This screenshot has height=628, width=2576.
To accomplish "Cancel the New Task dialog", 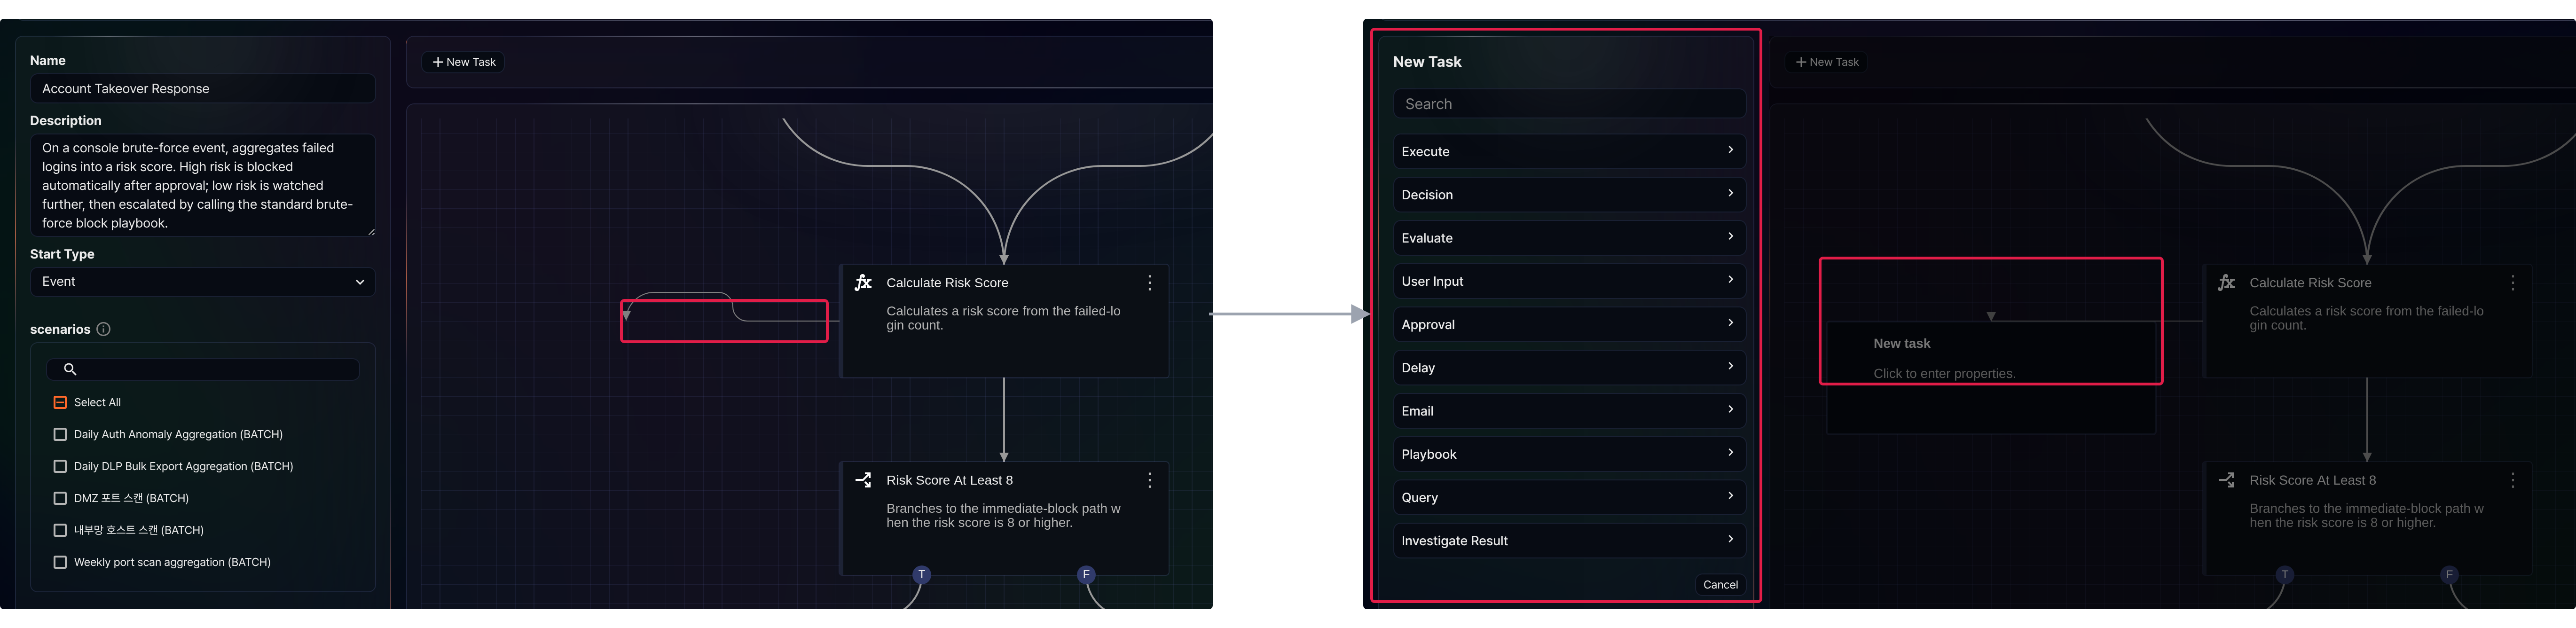I will (1720, 585).
